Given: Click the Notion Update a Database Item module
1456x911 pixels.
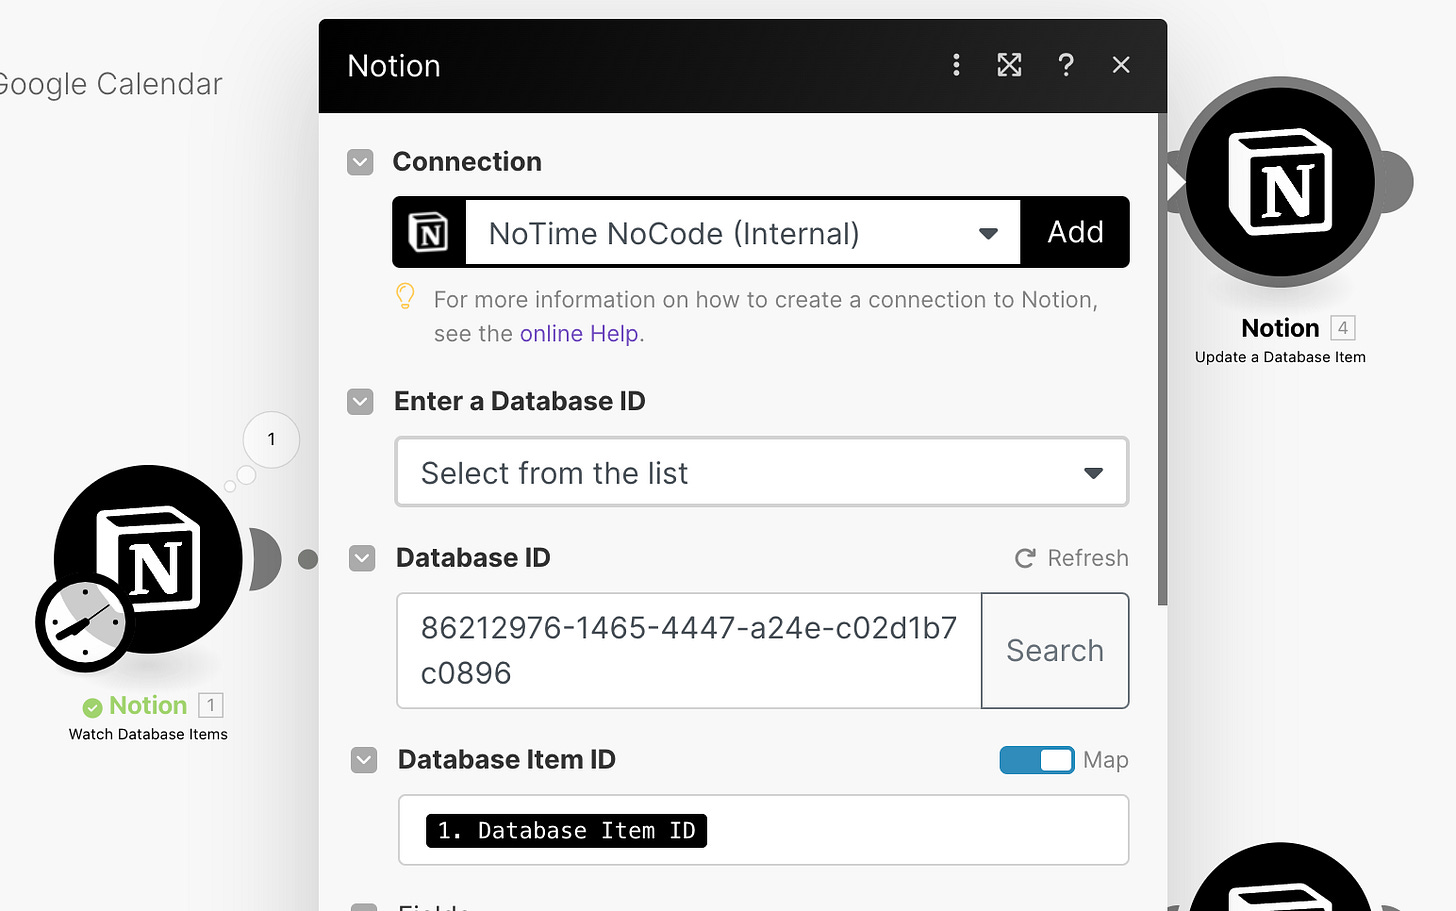Looking at the screenshot, I should click(x=1281, y=183).
